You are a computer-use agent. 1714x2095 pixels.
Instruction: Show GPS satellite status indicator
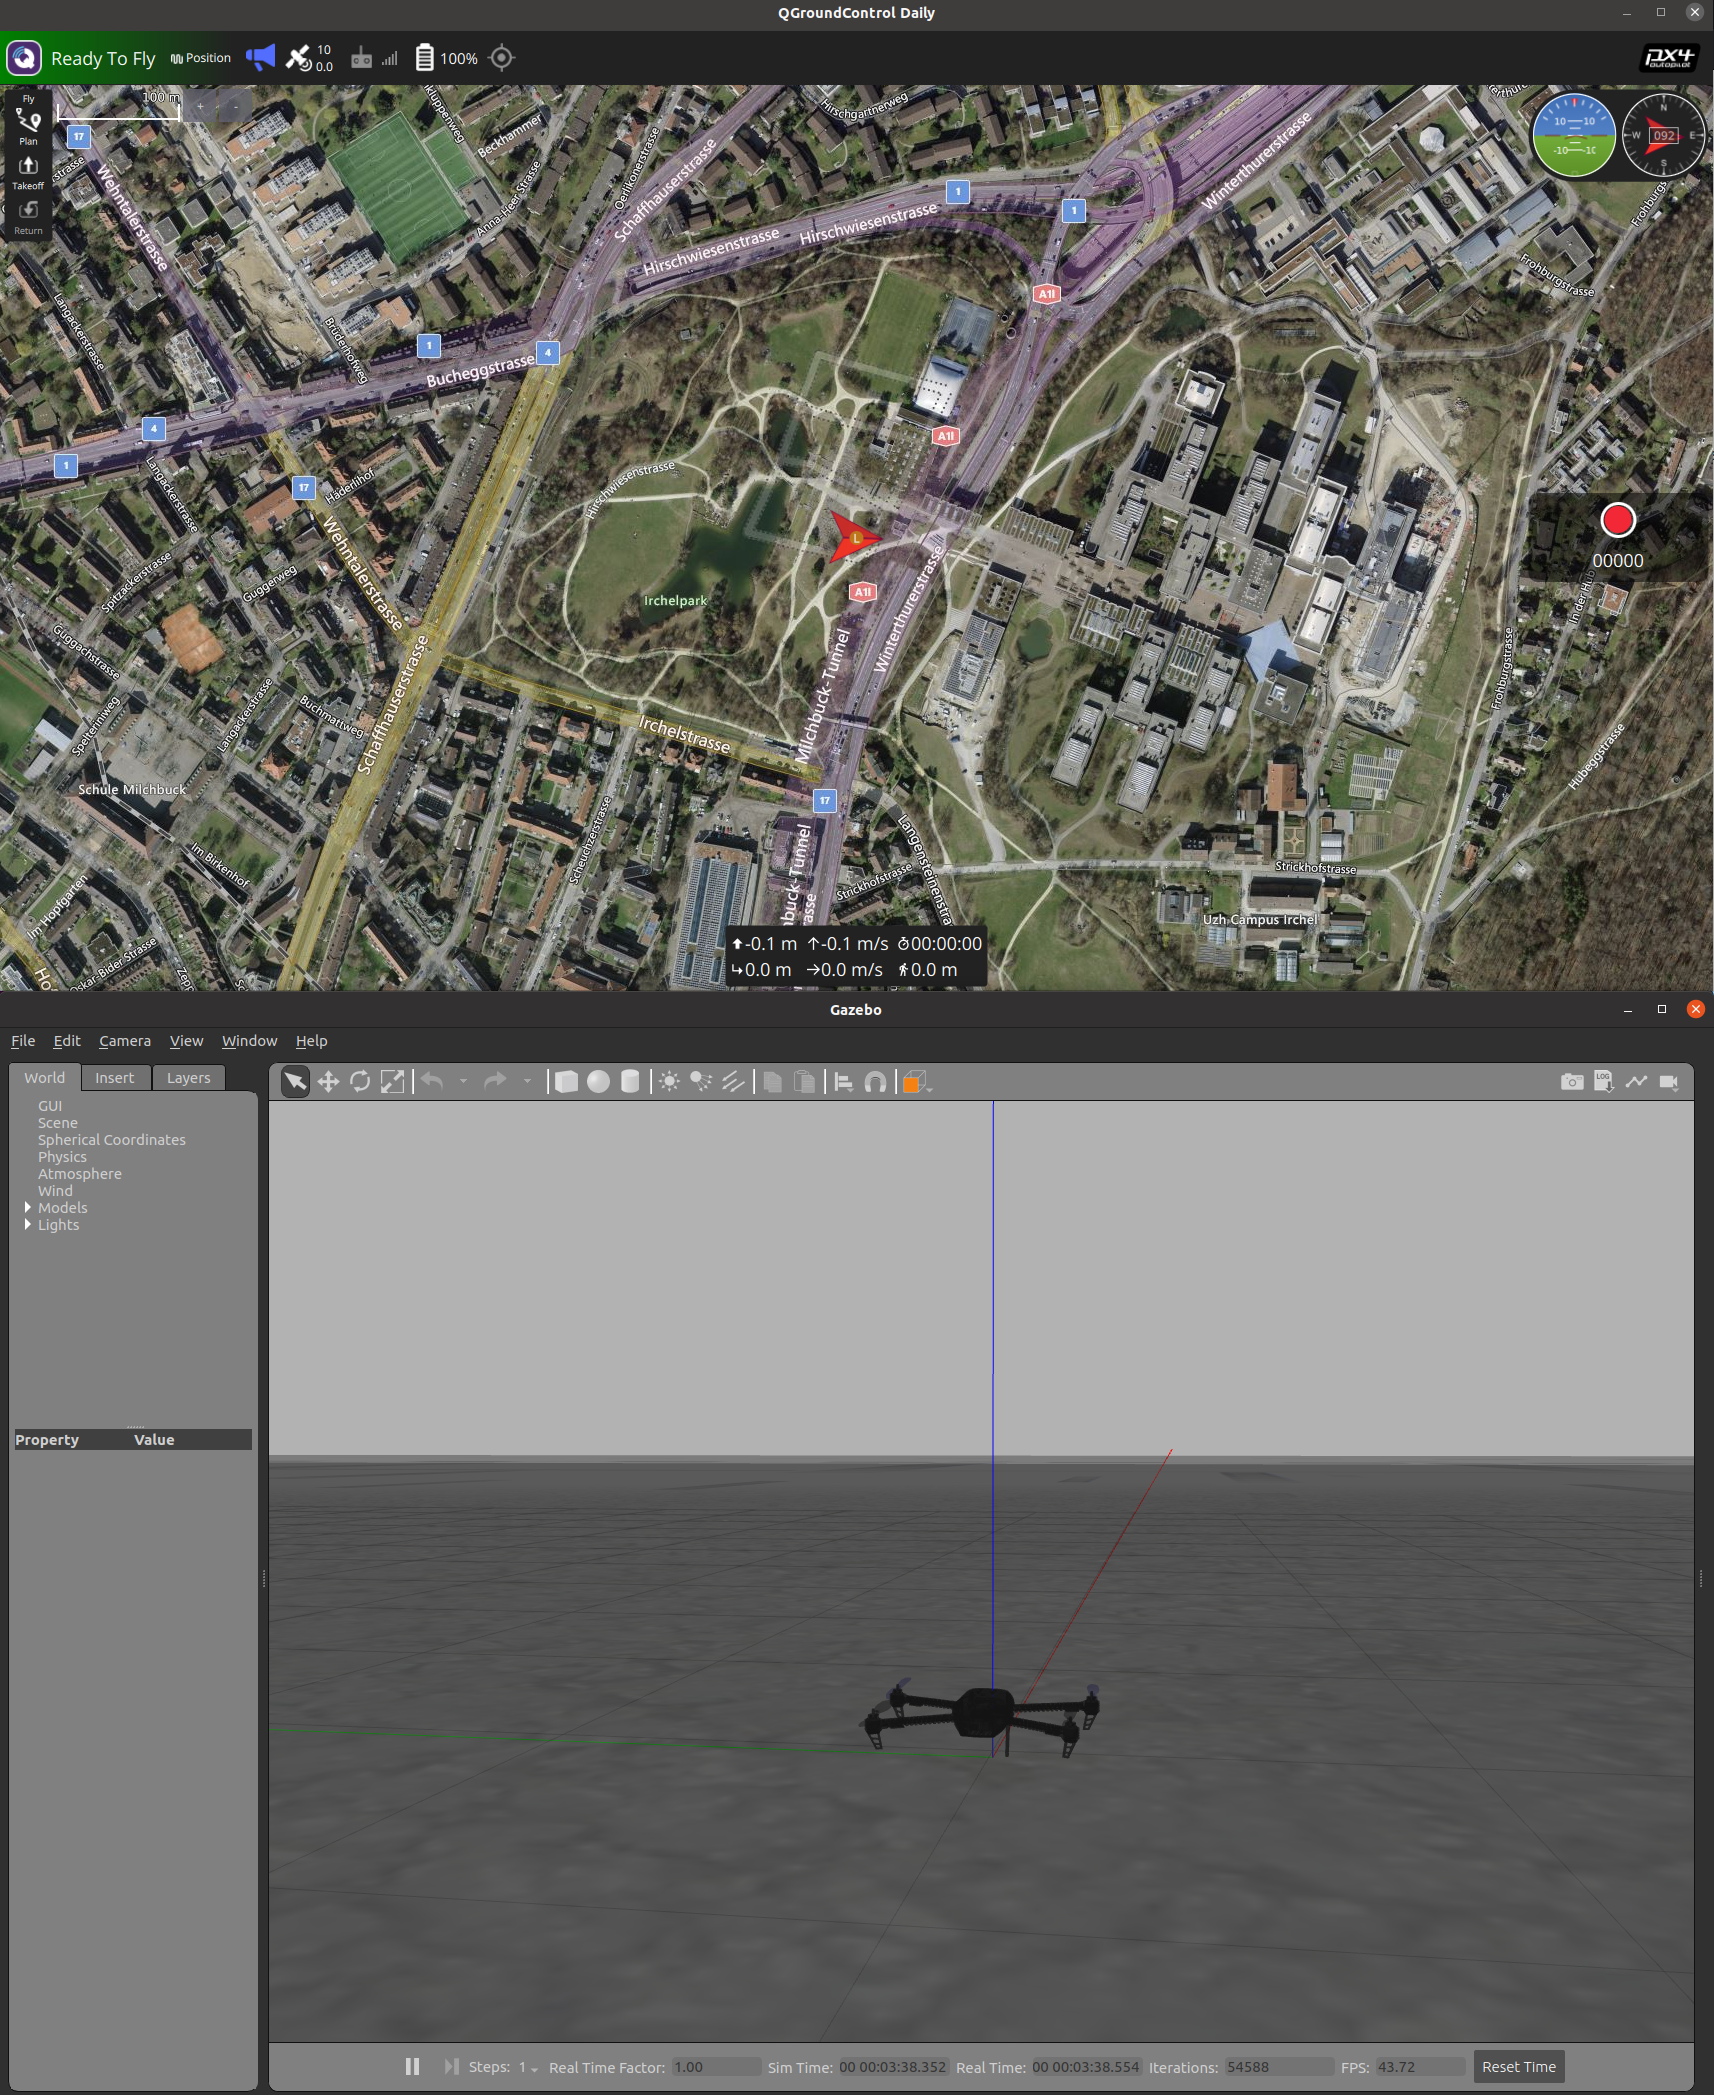[309, 58]
